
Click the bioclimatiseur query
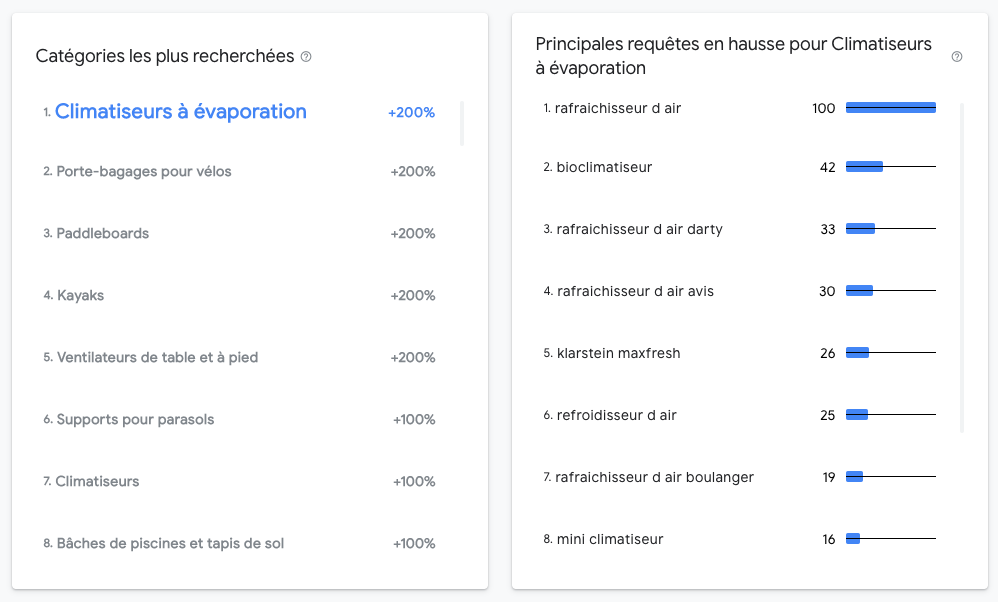pyautogui.click(x=604, y=167)
